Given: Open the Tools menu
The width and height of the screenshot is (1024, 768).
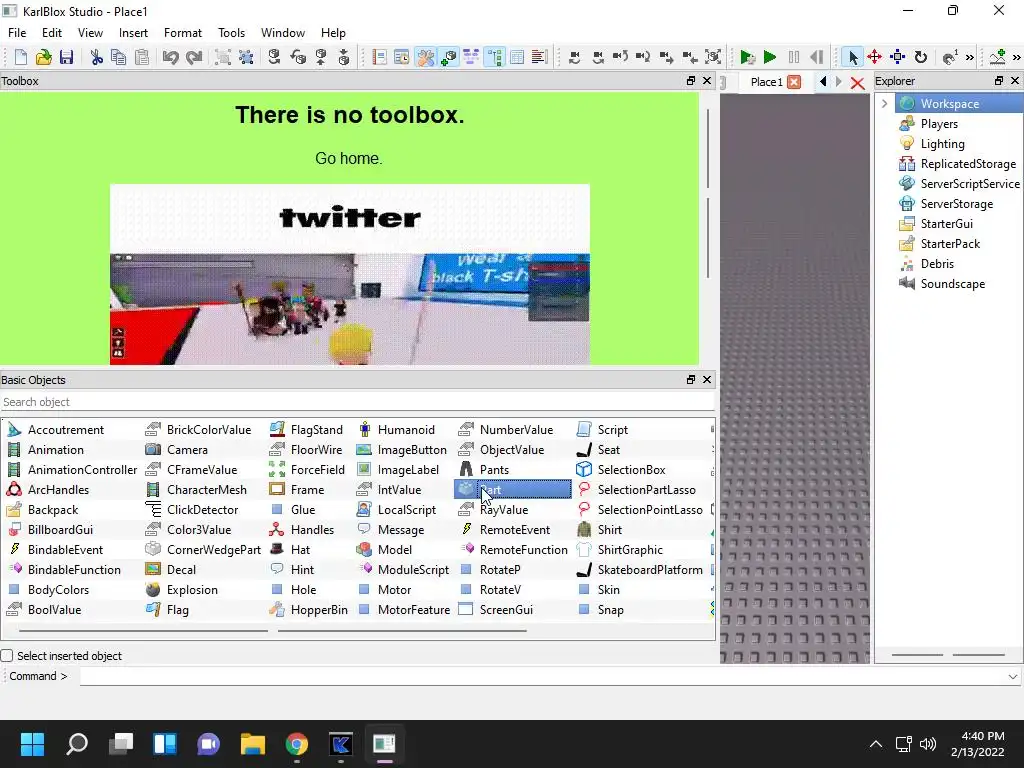Looking at the screenshot, I should (x=231, y=33).
